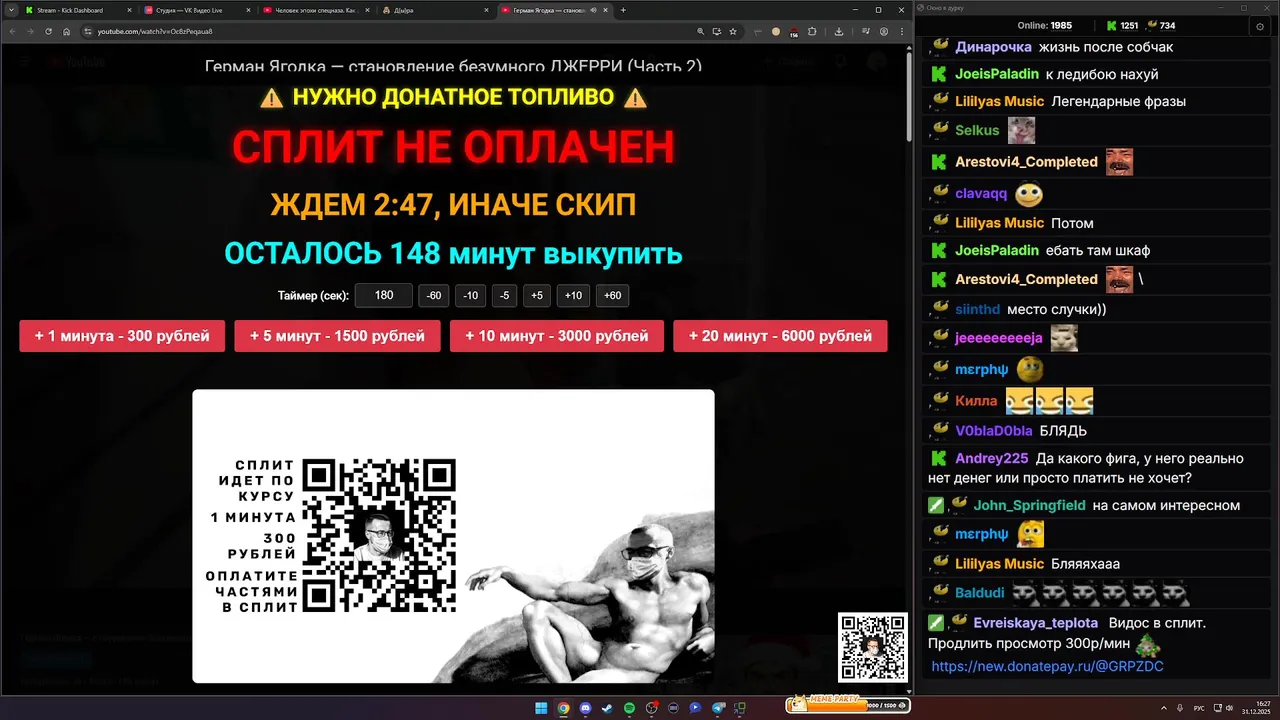Switch to the Студия — VK Видео Live tab
This screenshot has height=720, width=1280.
(x=197, y=10)
